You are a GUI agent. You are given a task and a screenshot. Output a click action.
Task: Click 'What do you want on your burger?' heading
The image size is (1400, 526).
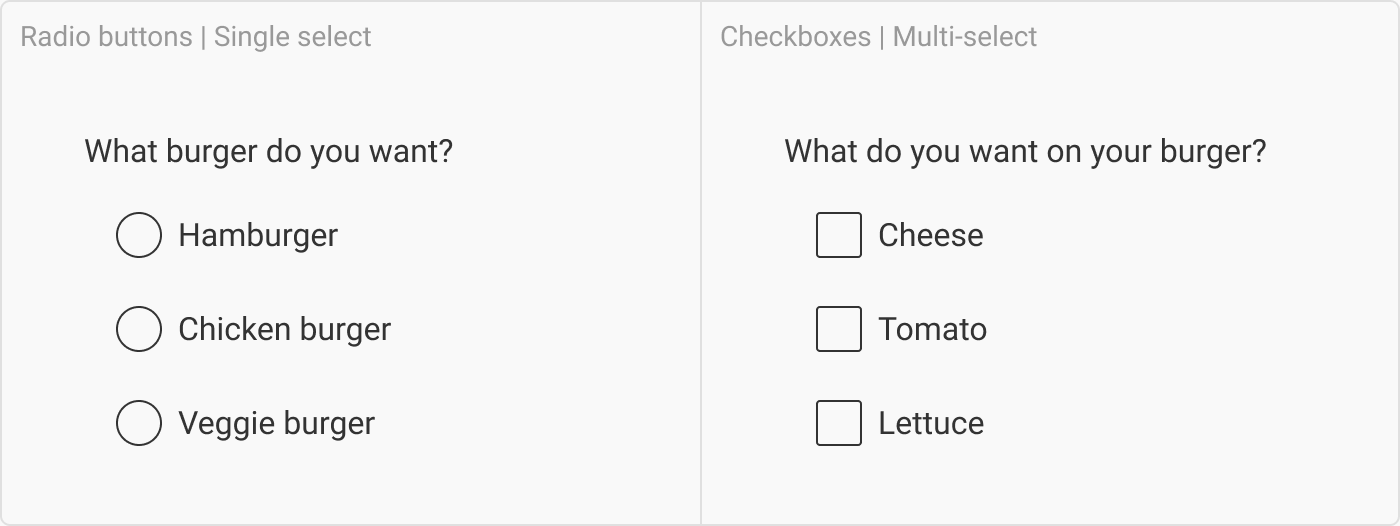1025,152
